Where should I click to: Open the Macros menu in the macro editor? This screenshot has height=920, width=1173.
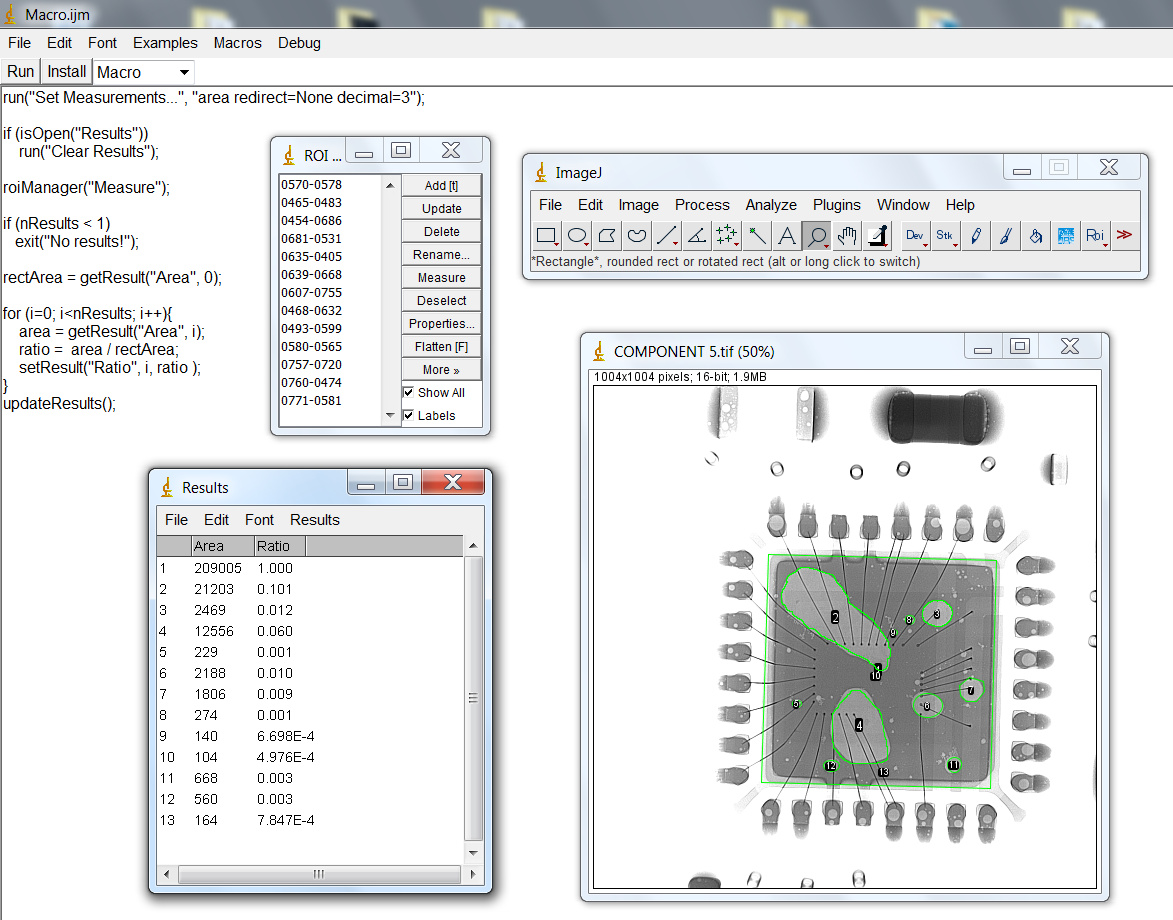point(237,43)
